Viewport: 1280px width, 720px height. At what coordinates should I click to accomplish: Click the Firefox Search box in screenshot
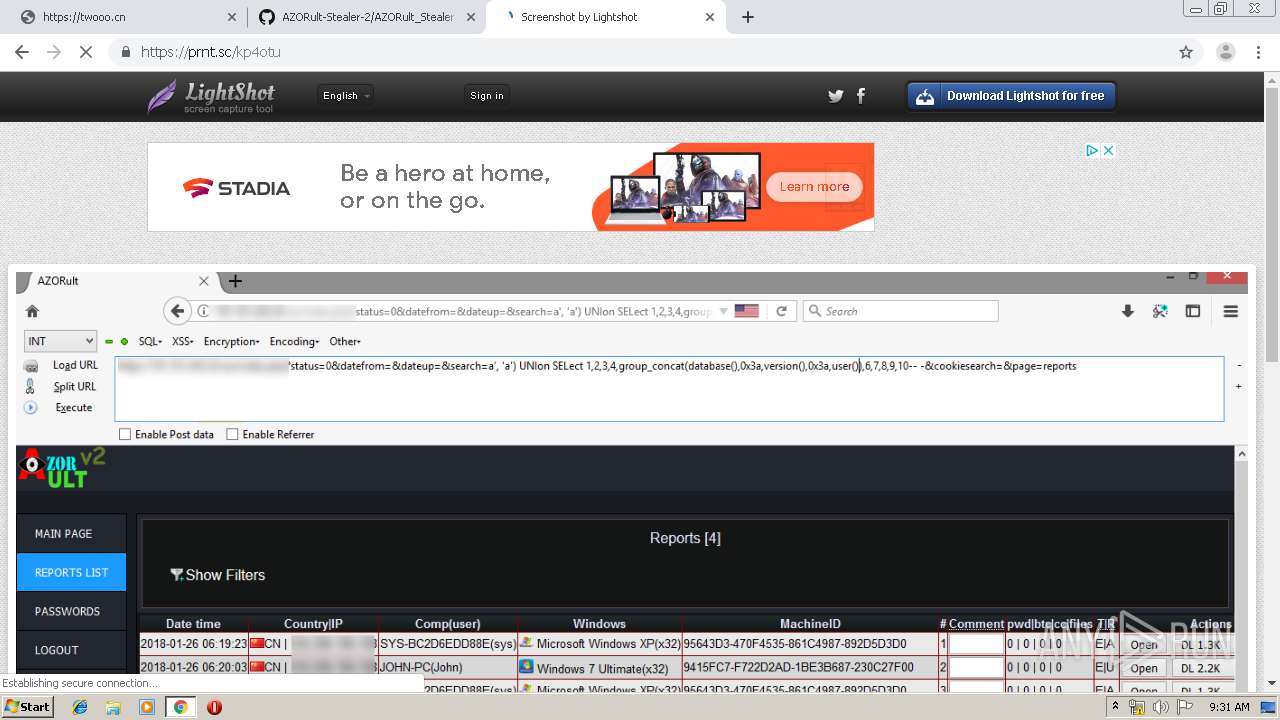(x=901, y=311)
